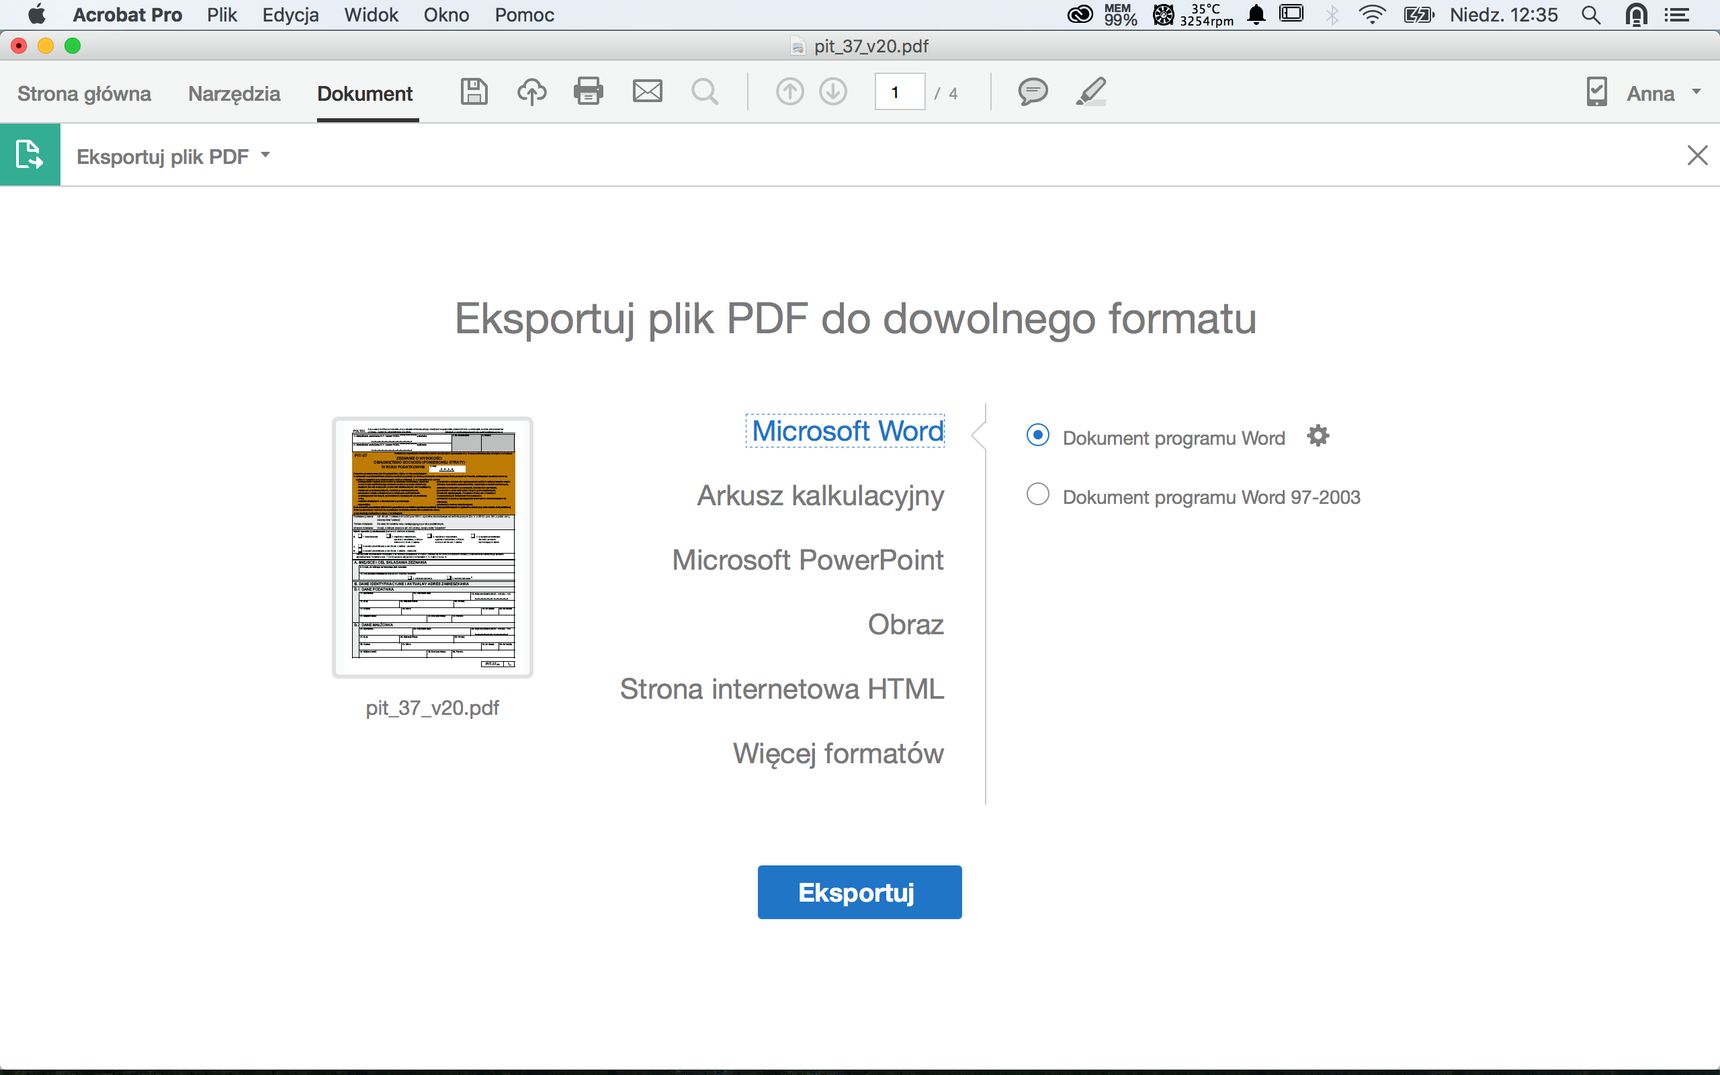This screenshot has width=1720, height=1075.
Task: Open the Acrobat Pro application menu
Action: (127, 15)
